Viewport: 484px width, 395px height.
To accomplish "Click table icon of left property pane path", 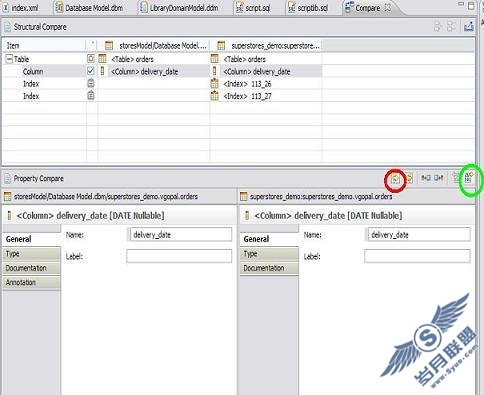I will [x=7, y=196].
